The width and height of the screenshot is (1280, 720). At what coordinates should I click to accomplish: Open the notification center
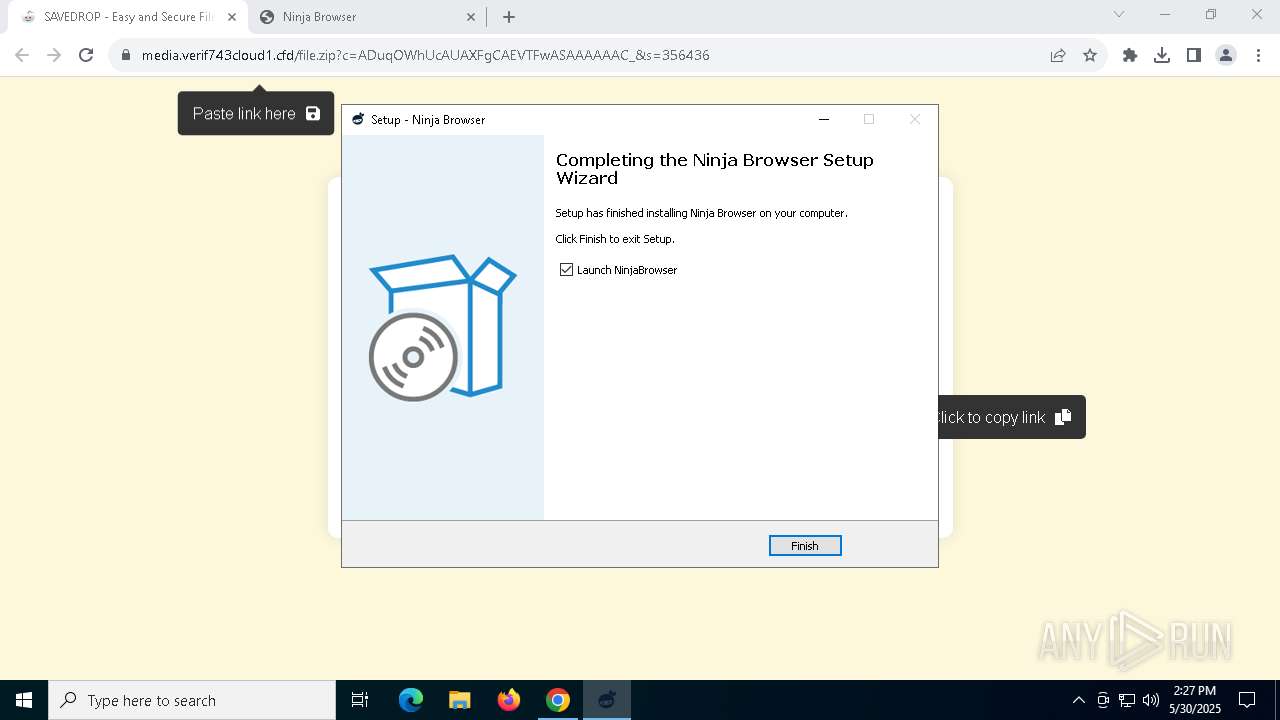(x=1247, y=700)
